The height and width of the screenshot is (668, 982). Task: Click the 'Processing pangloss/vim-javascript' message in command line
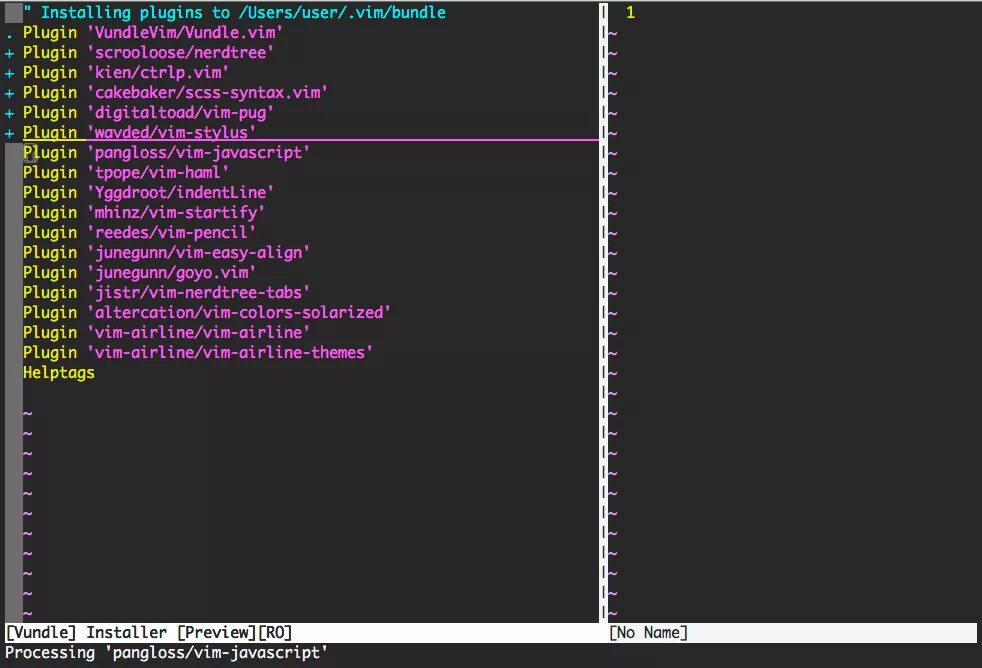coord(167,653)
